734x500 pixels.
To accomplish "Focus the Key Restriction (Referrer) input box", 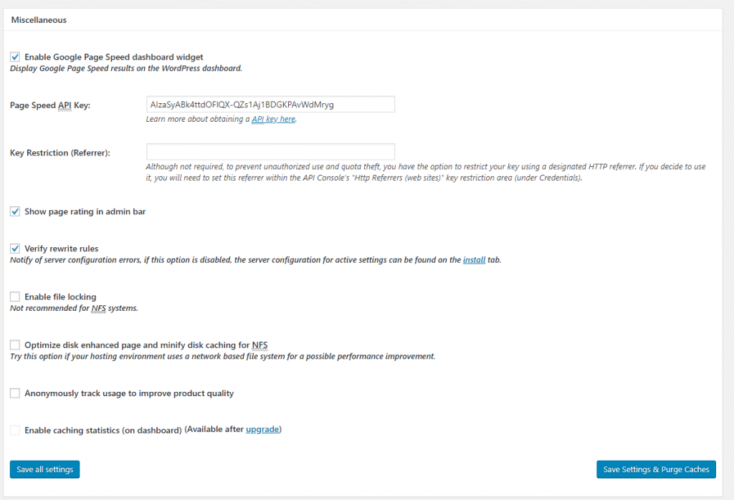I will coord(270,152).
